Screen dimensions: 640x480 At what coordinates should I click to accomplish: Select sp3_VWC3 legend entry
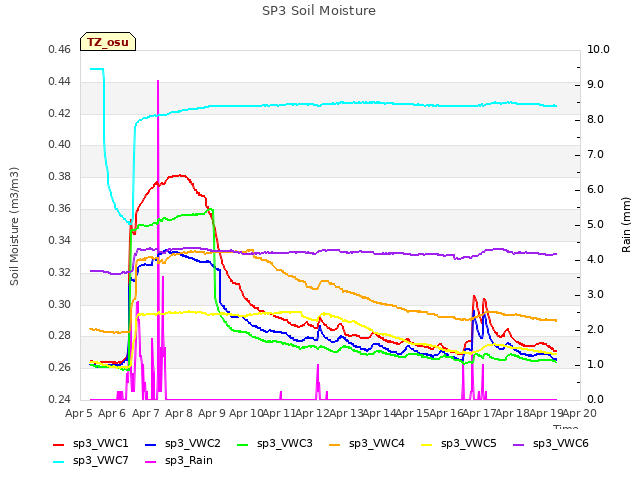pos(275,444)
